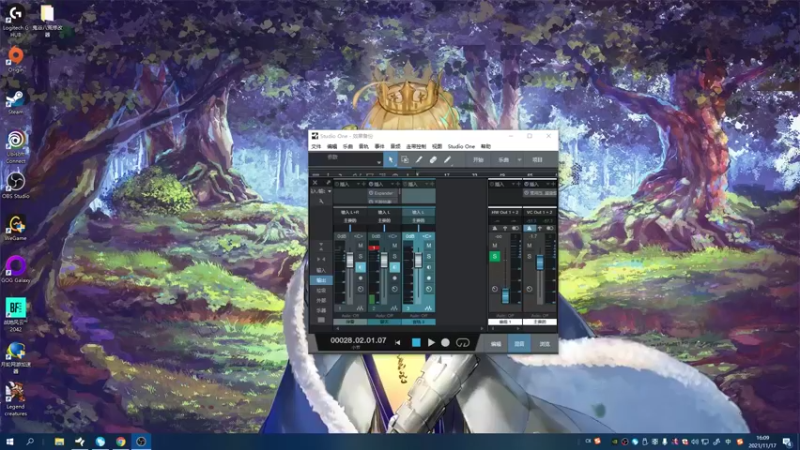Open the Help (帮助) menu

click(486, 146)
